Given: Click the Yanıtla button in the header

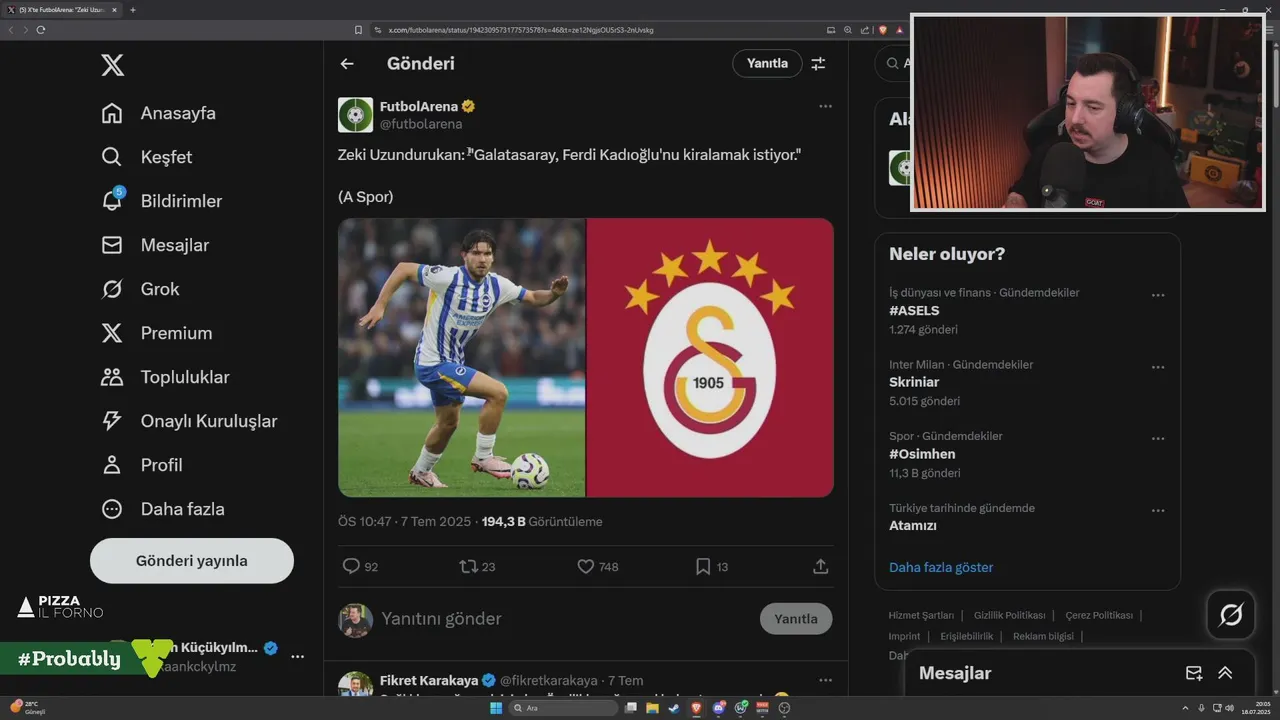Looking at the screenshot, I should (767, 63).
